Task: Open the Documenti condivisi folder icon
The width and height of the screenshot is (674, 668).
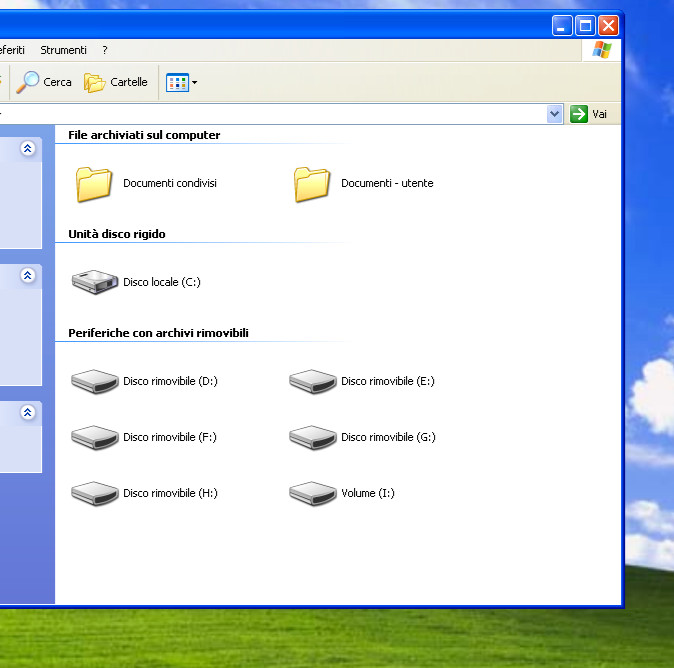Action: click(x=94, y=184)
